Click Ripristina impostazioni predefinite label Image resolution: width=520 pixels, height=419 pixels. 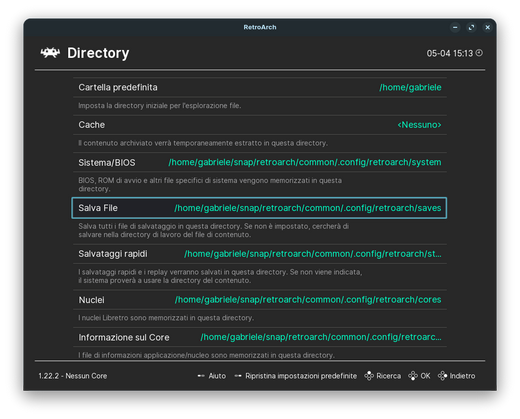(301, 376)
